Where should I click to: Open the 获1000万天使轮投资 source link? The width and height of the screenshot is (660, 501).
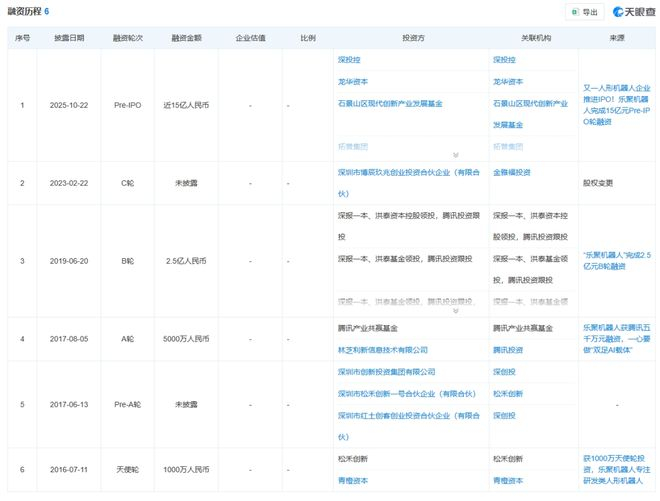pos(617,469)
